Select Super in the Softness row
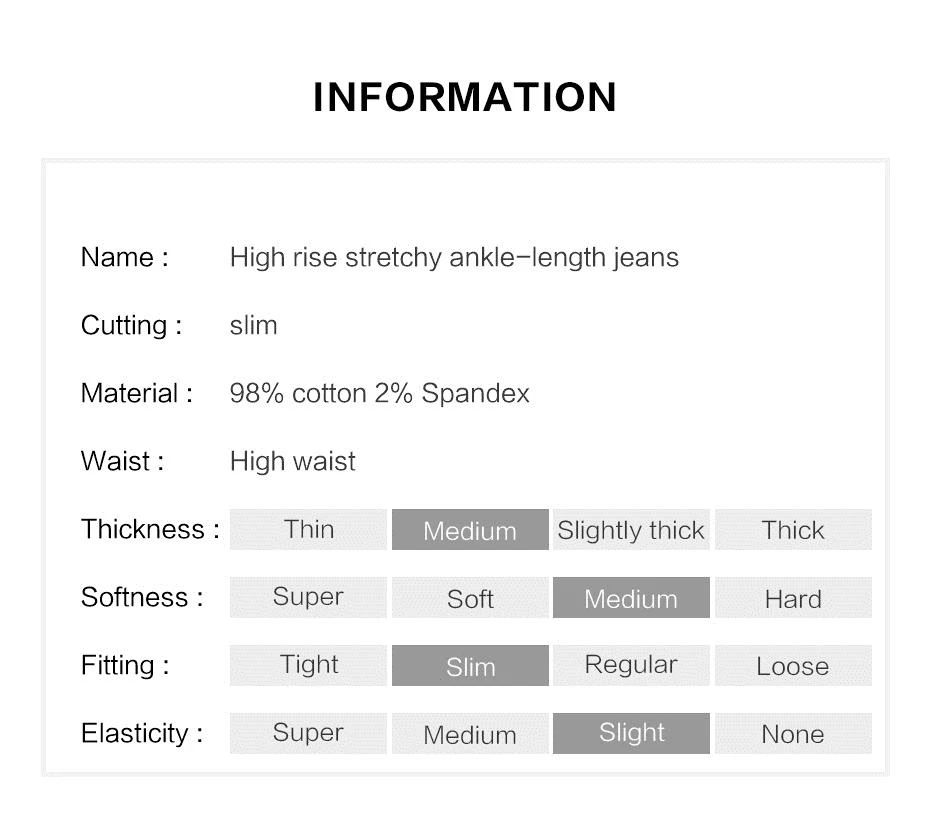 tap(308, 597)
